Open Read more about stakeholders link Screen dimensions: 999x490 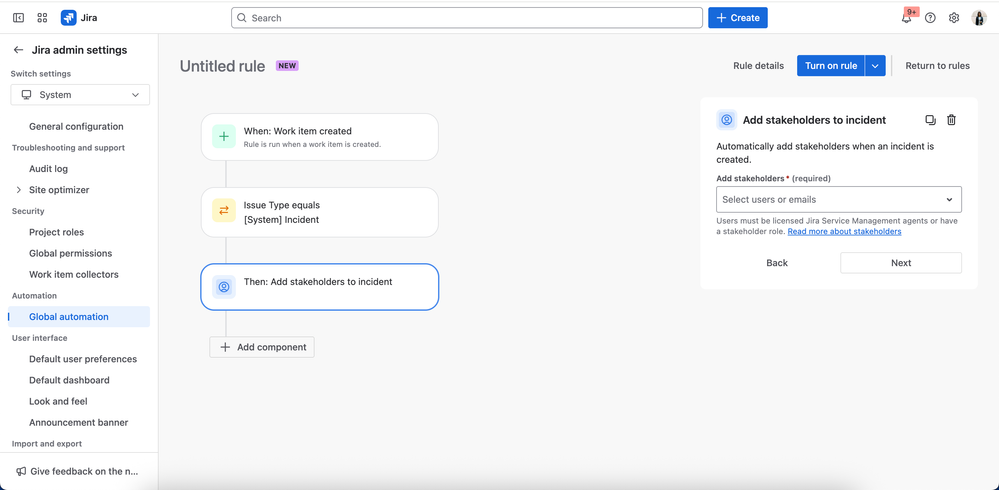click(844, 232)
